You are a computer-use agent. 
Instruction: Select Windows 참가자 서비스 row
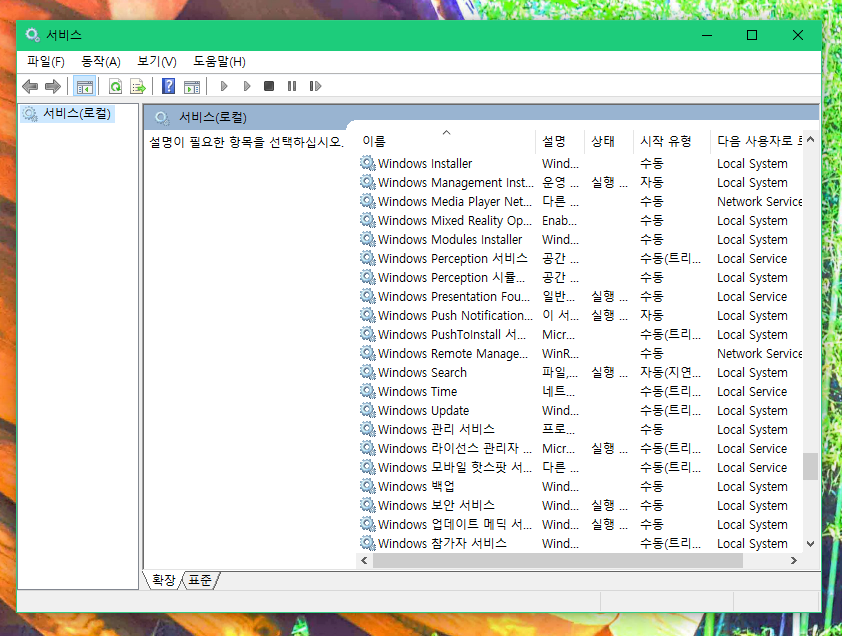pos(581,543)
